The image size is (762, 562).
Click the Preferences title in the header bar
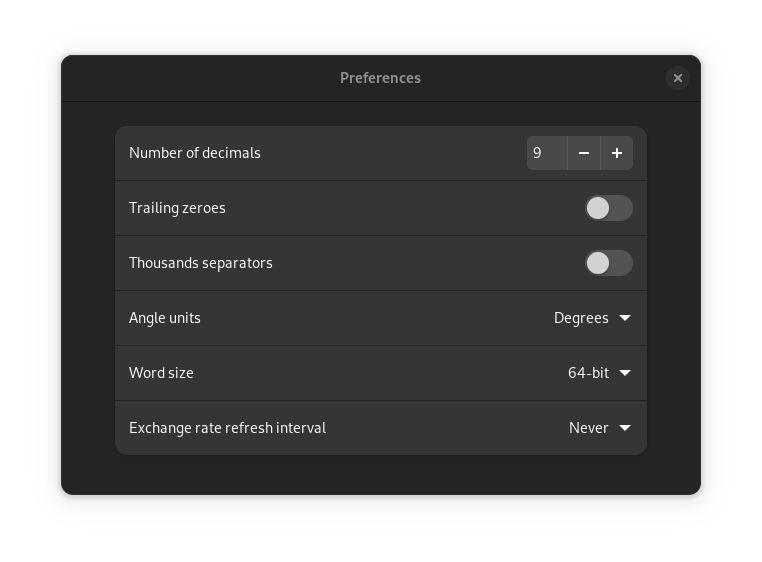pyautogui.click(x=380, y=78)
